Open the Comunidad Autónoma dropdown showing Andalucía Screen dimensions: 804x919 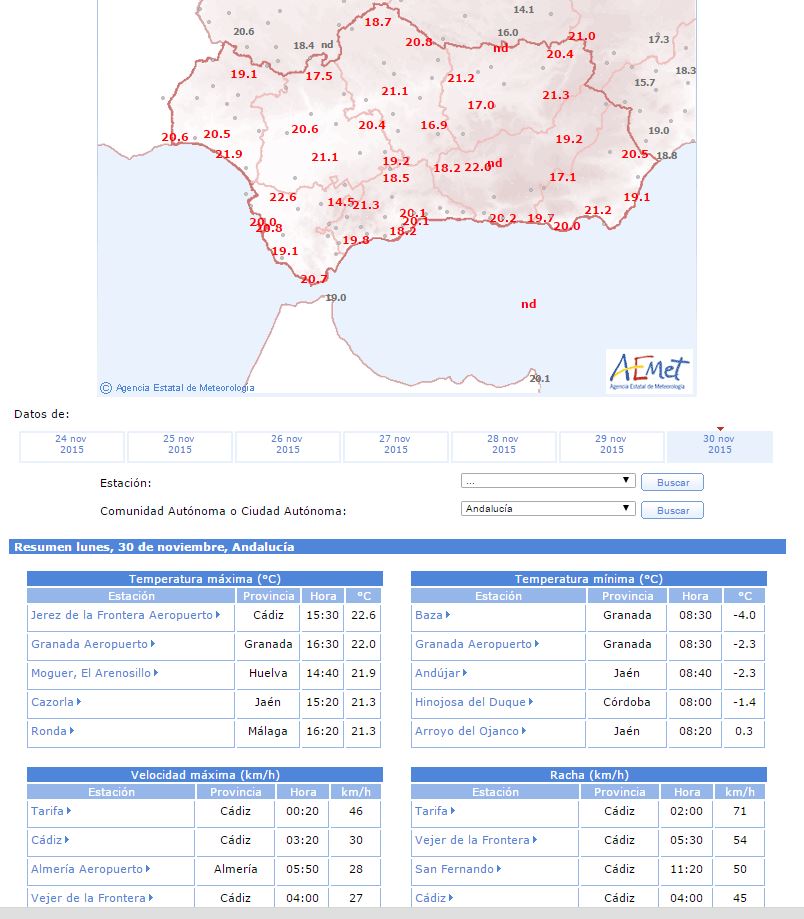(x=548, y=509)
